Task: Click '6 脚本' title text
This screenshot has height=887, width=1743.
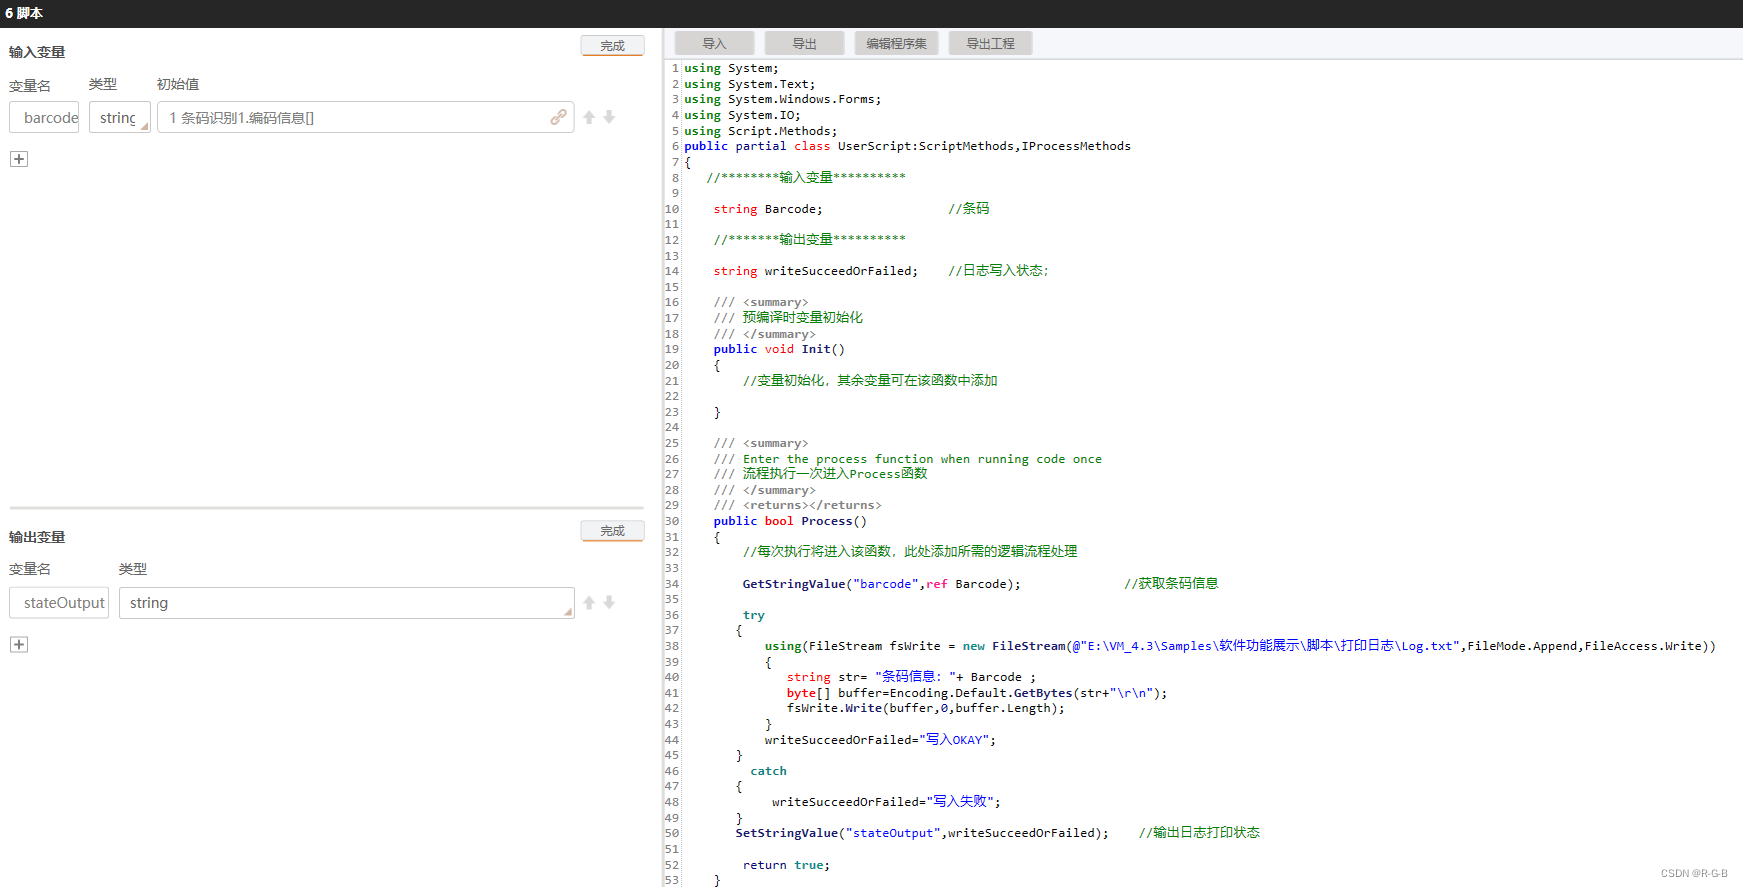Action: [24, 13]
